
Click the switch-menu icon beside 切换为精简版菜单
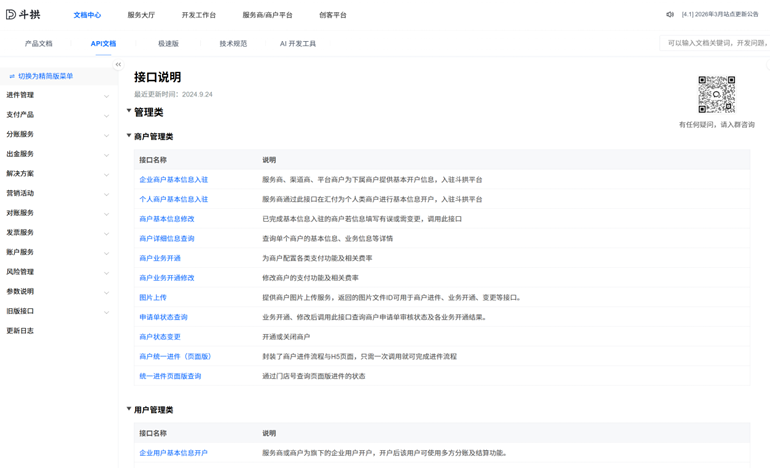(x=12, y=76)
